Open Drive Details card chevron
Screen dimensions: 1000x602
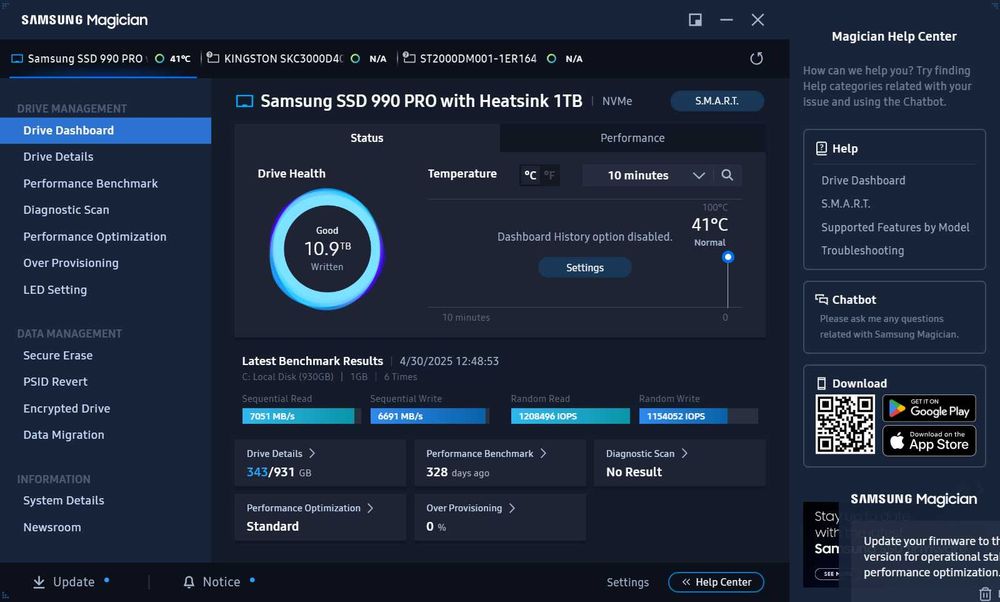(x=312, y=453)
